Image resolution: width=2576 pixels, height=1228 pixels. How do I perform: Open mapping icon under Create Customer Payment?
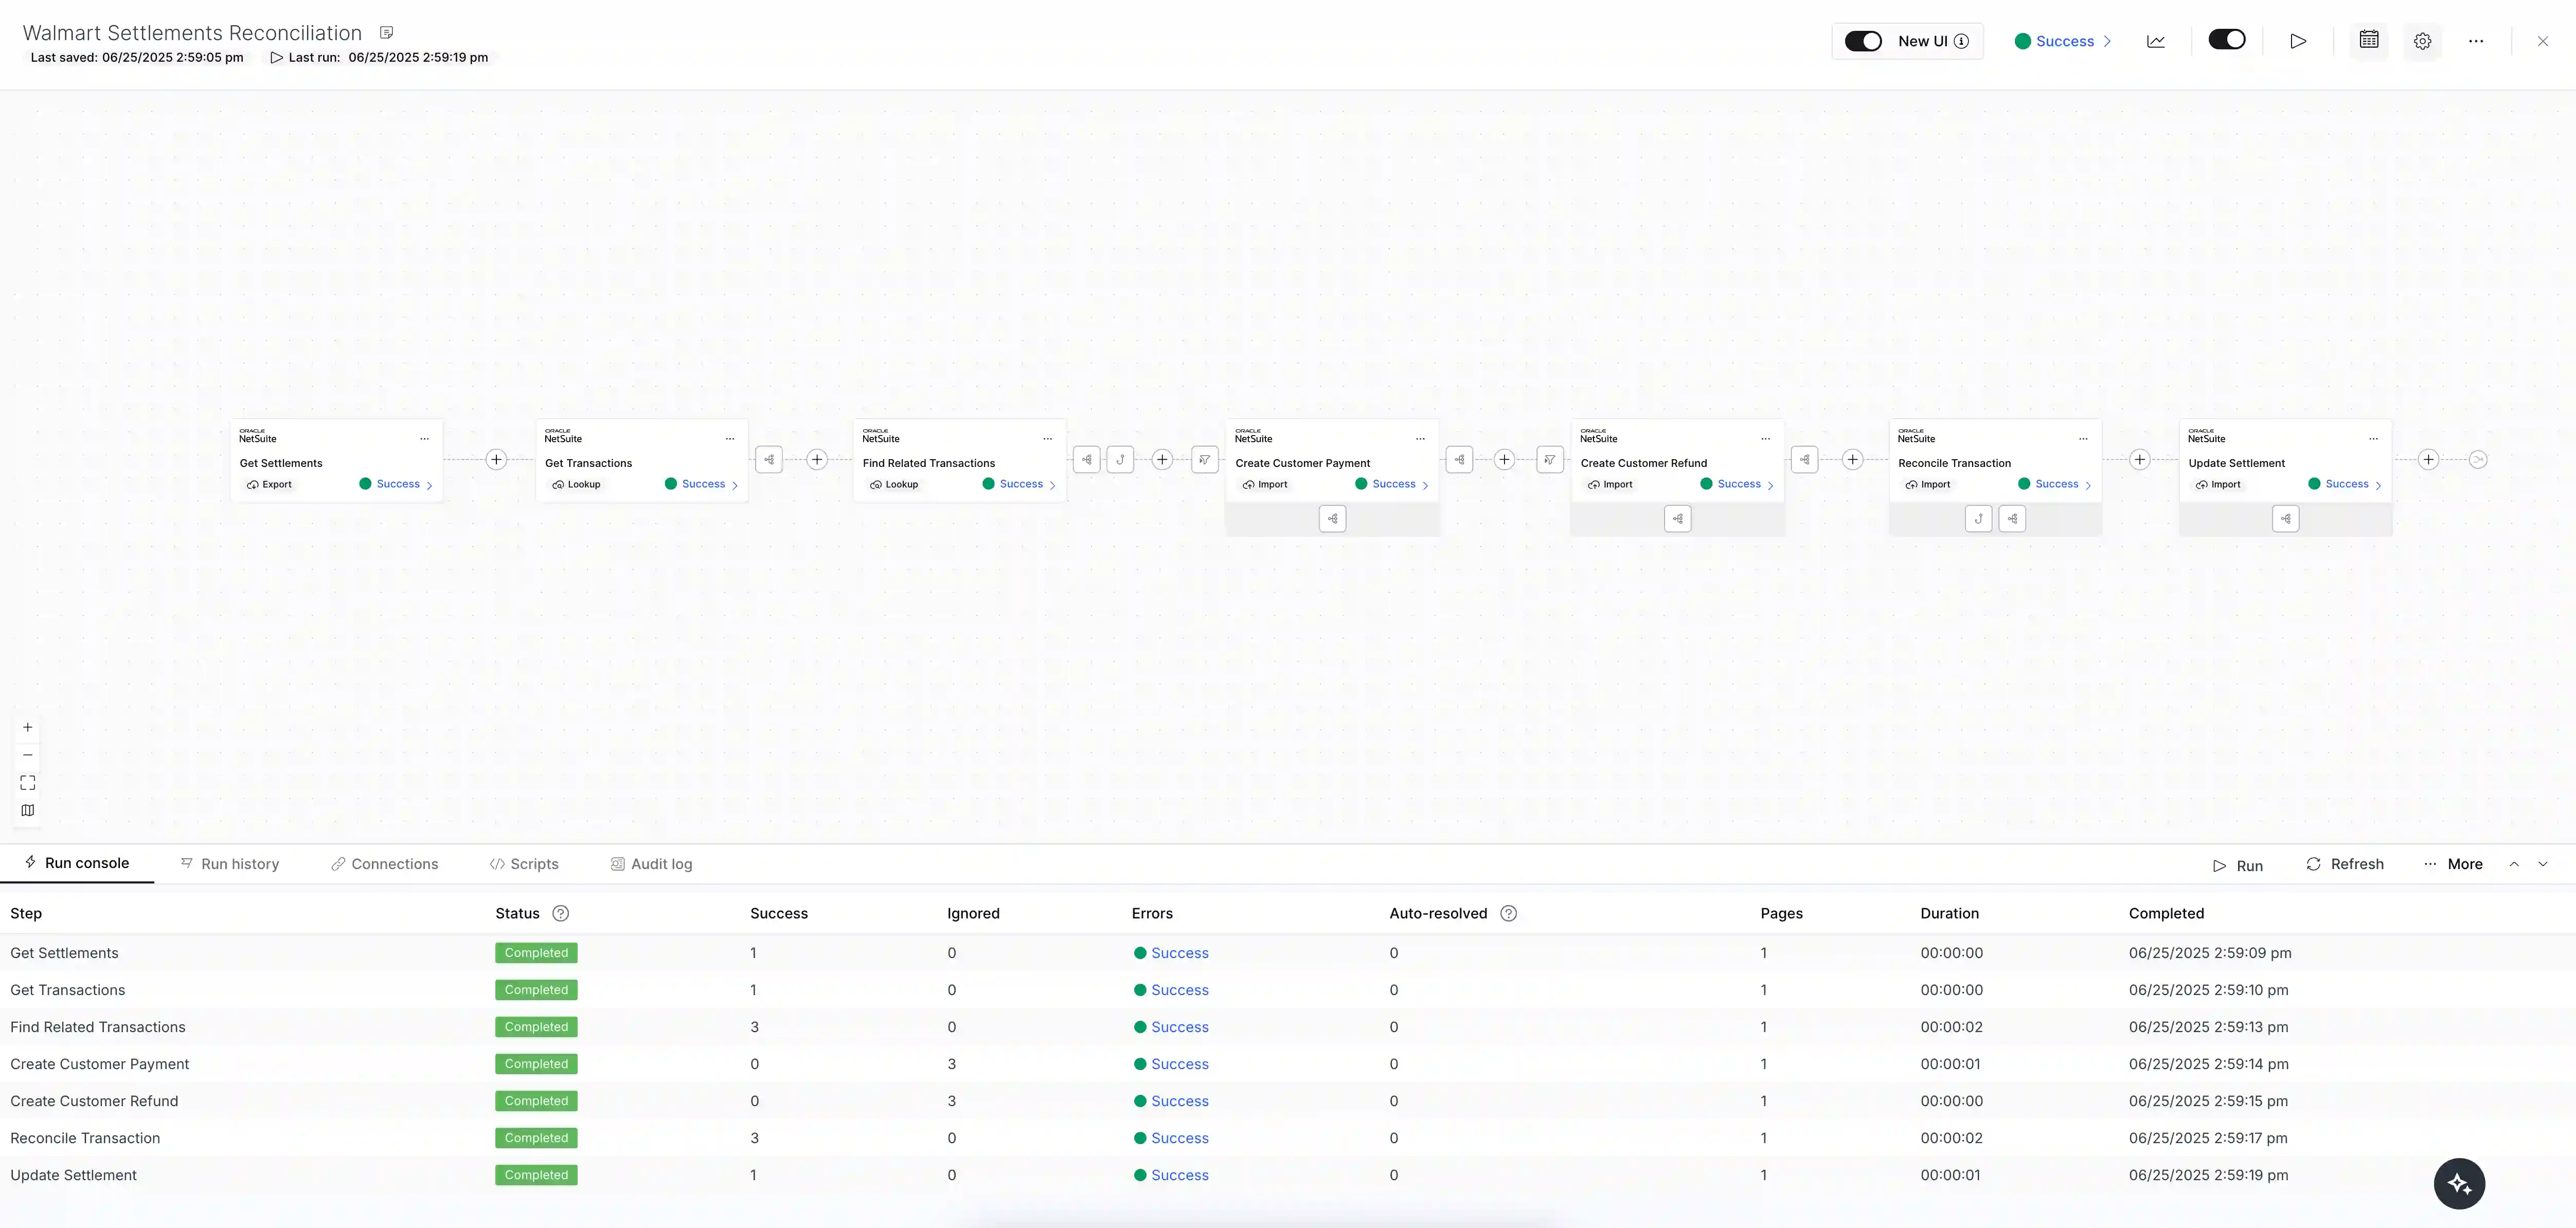[1333, 519]
